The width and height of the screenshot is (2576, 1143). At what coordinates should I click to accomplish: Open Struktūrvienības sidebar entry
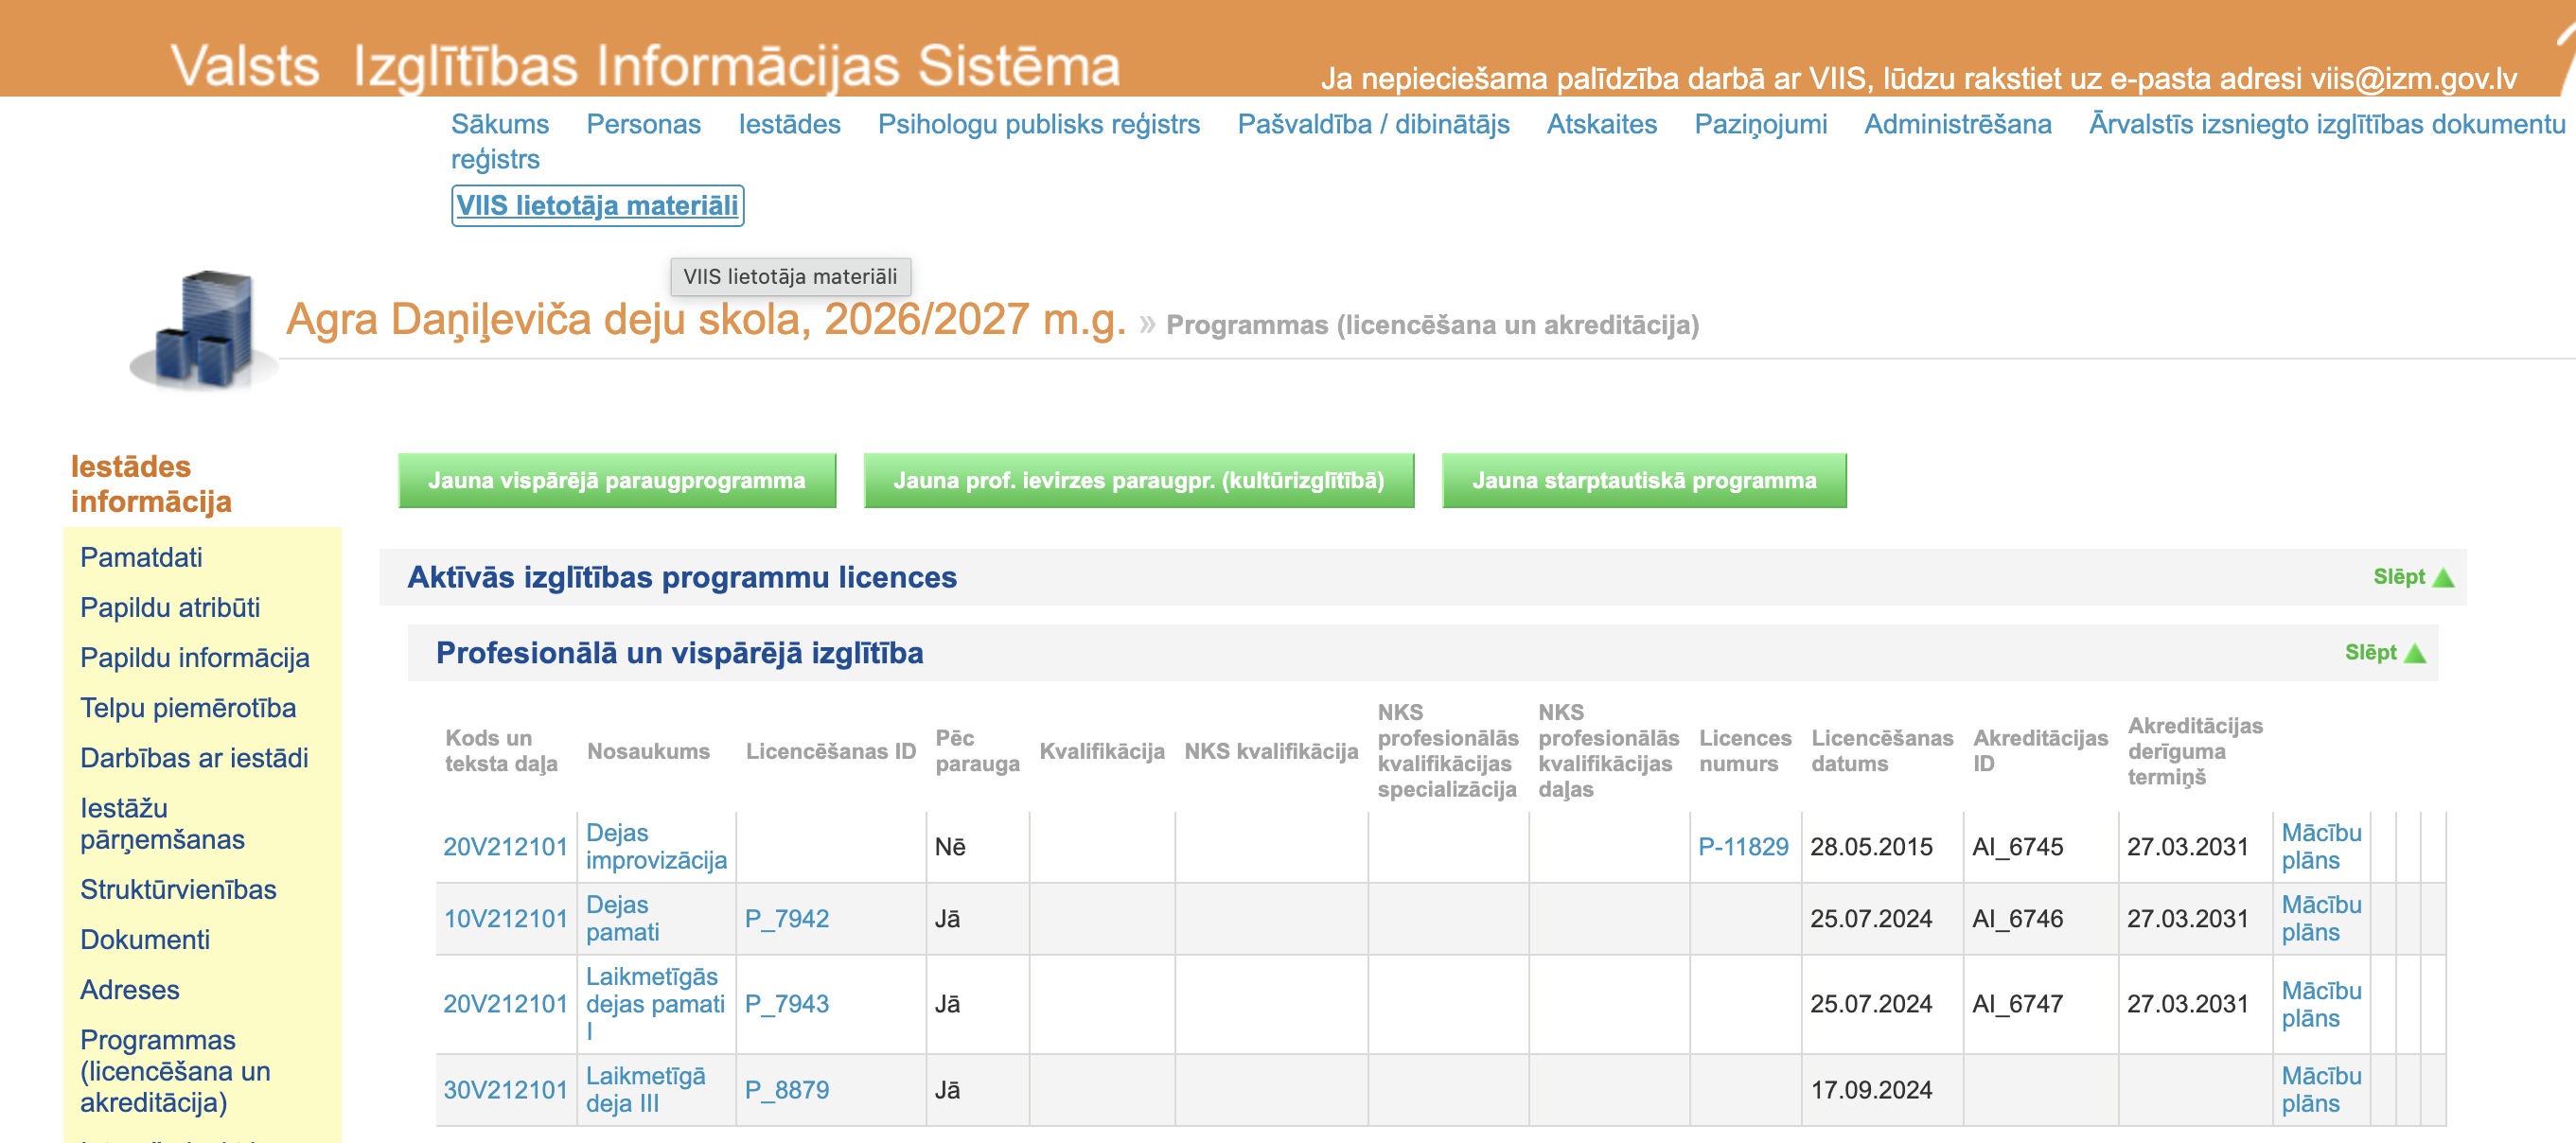178,889
